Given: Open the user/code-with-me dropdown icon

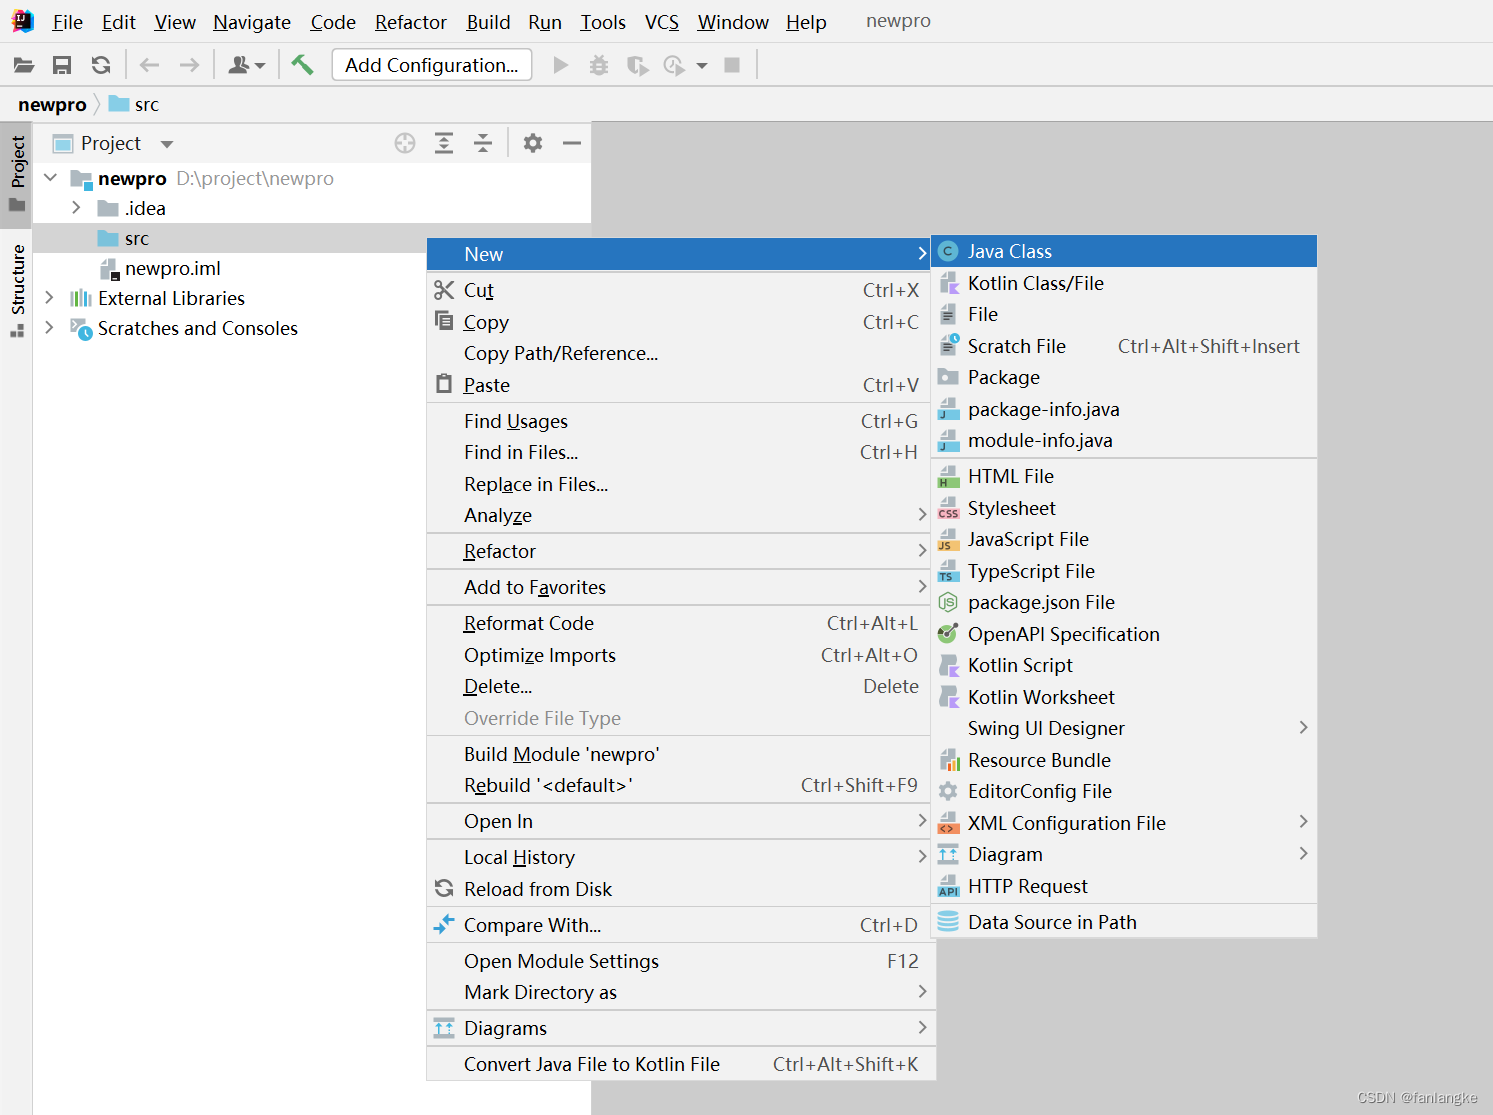Looking at the screenshot, I should click(246, 65).
